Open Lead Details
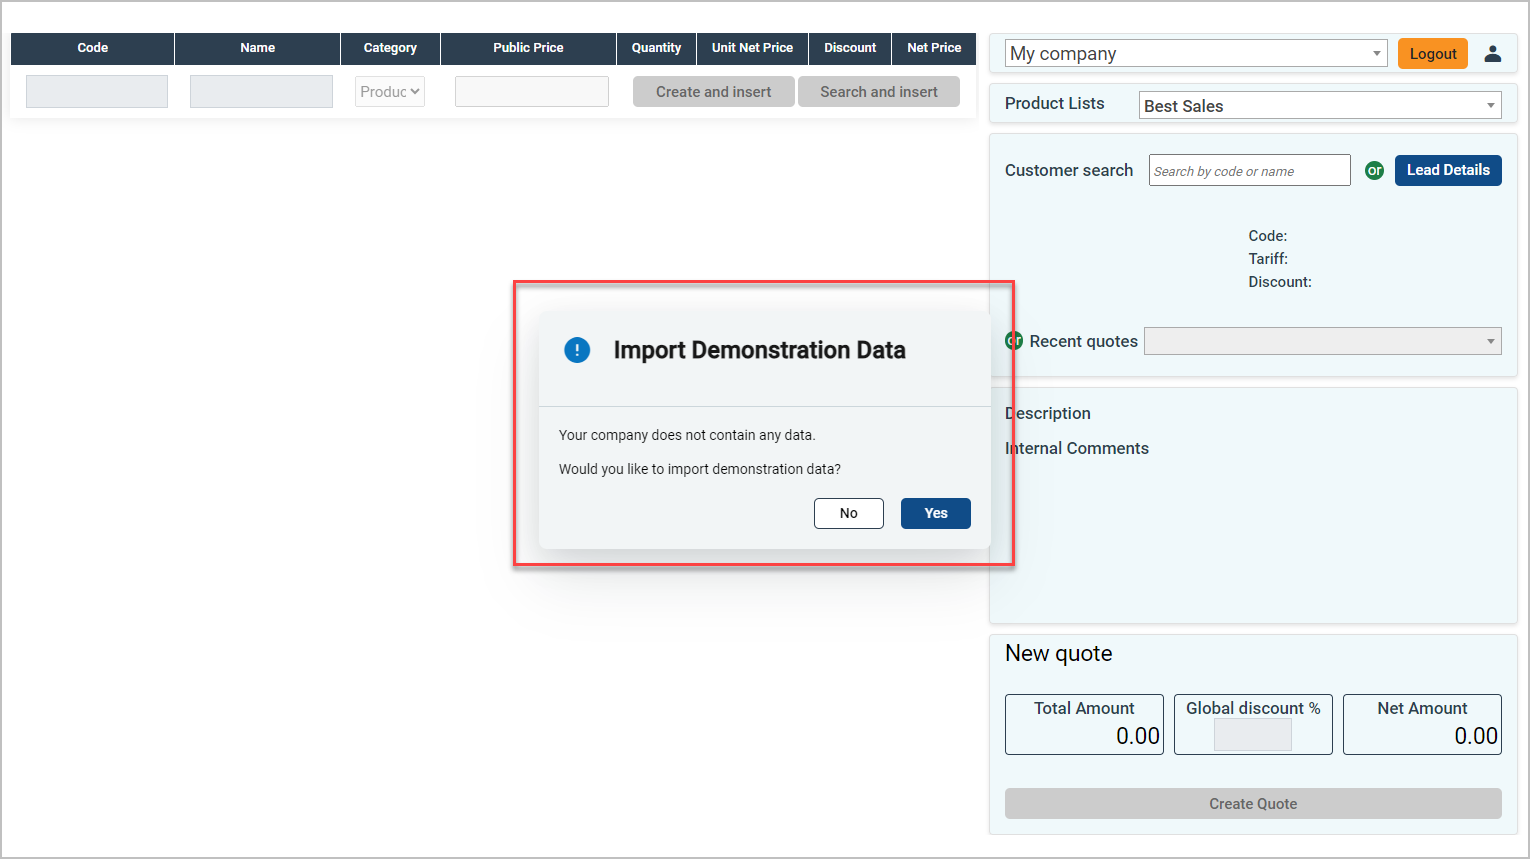Screen dimensions: 1530x859 [x=1447, y=170]
